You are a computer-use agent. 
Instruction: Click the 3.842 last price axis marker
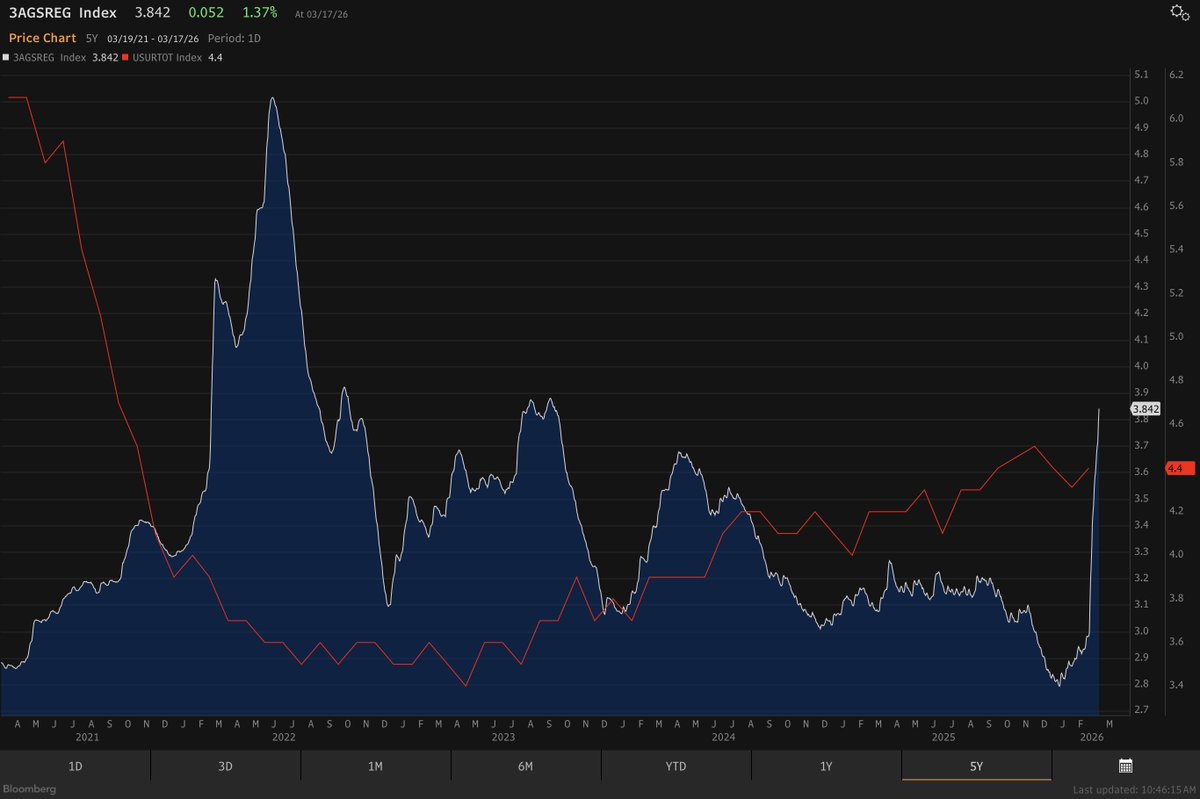tap(1145, 408)
